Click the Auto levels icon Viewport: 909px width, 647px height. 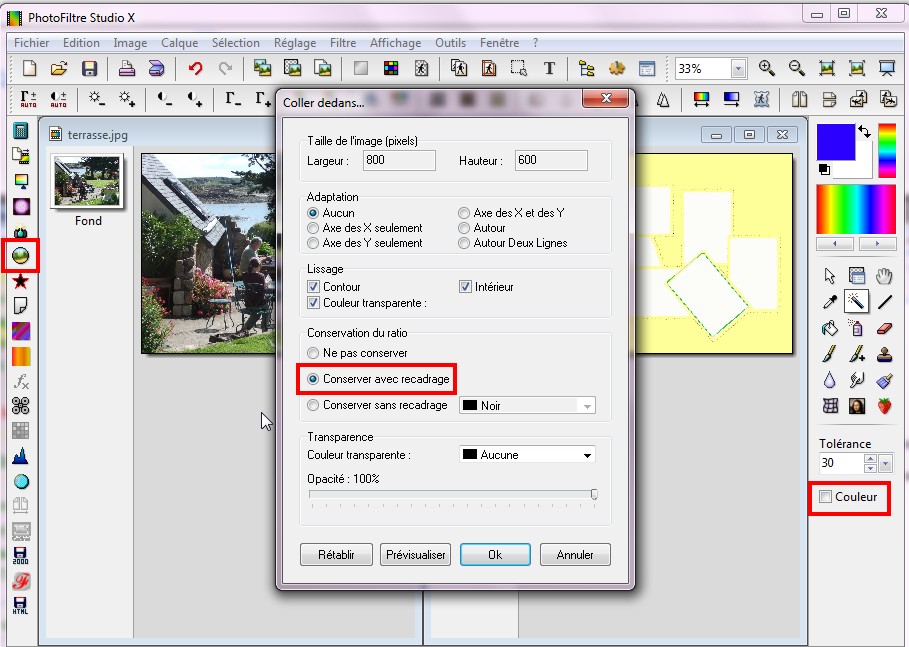pos(28,99)
